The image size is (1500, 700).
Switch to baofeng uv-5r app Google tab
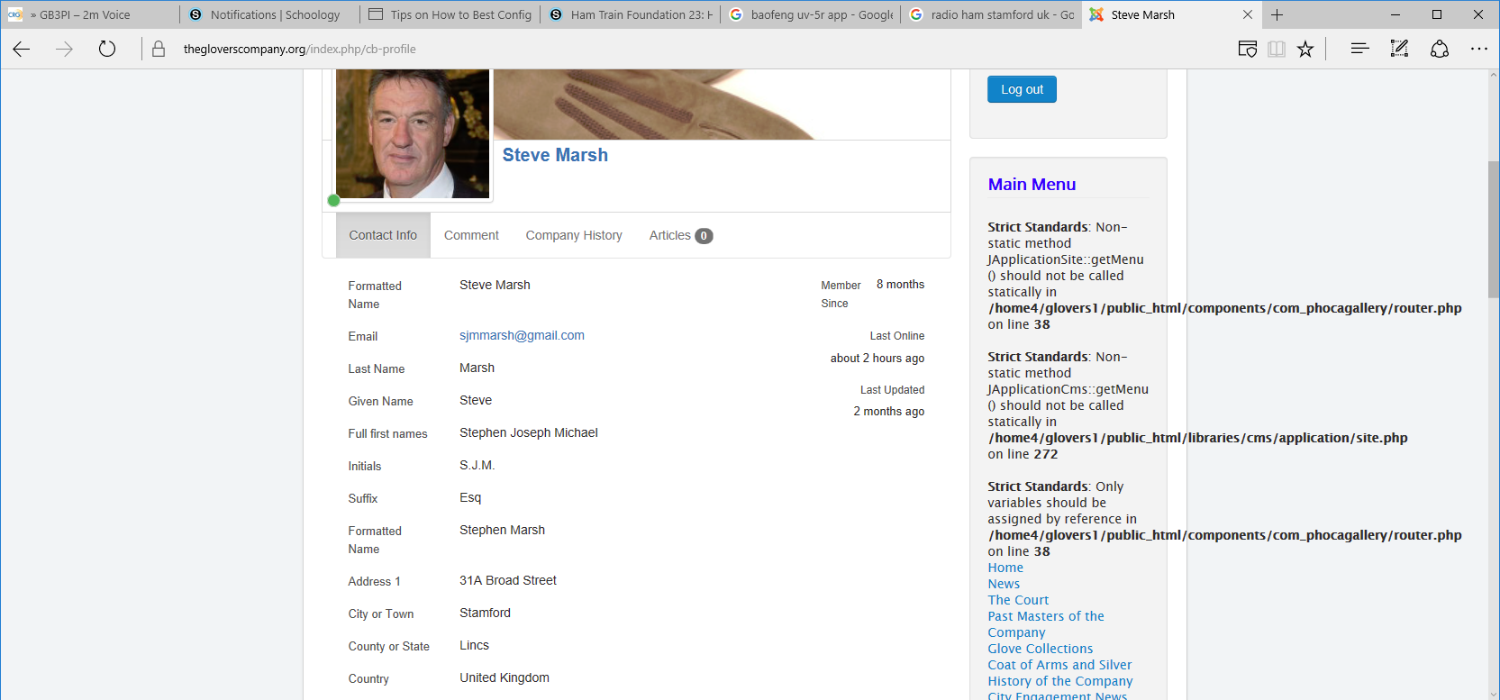(810, 15)
